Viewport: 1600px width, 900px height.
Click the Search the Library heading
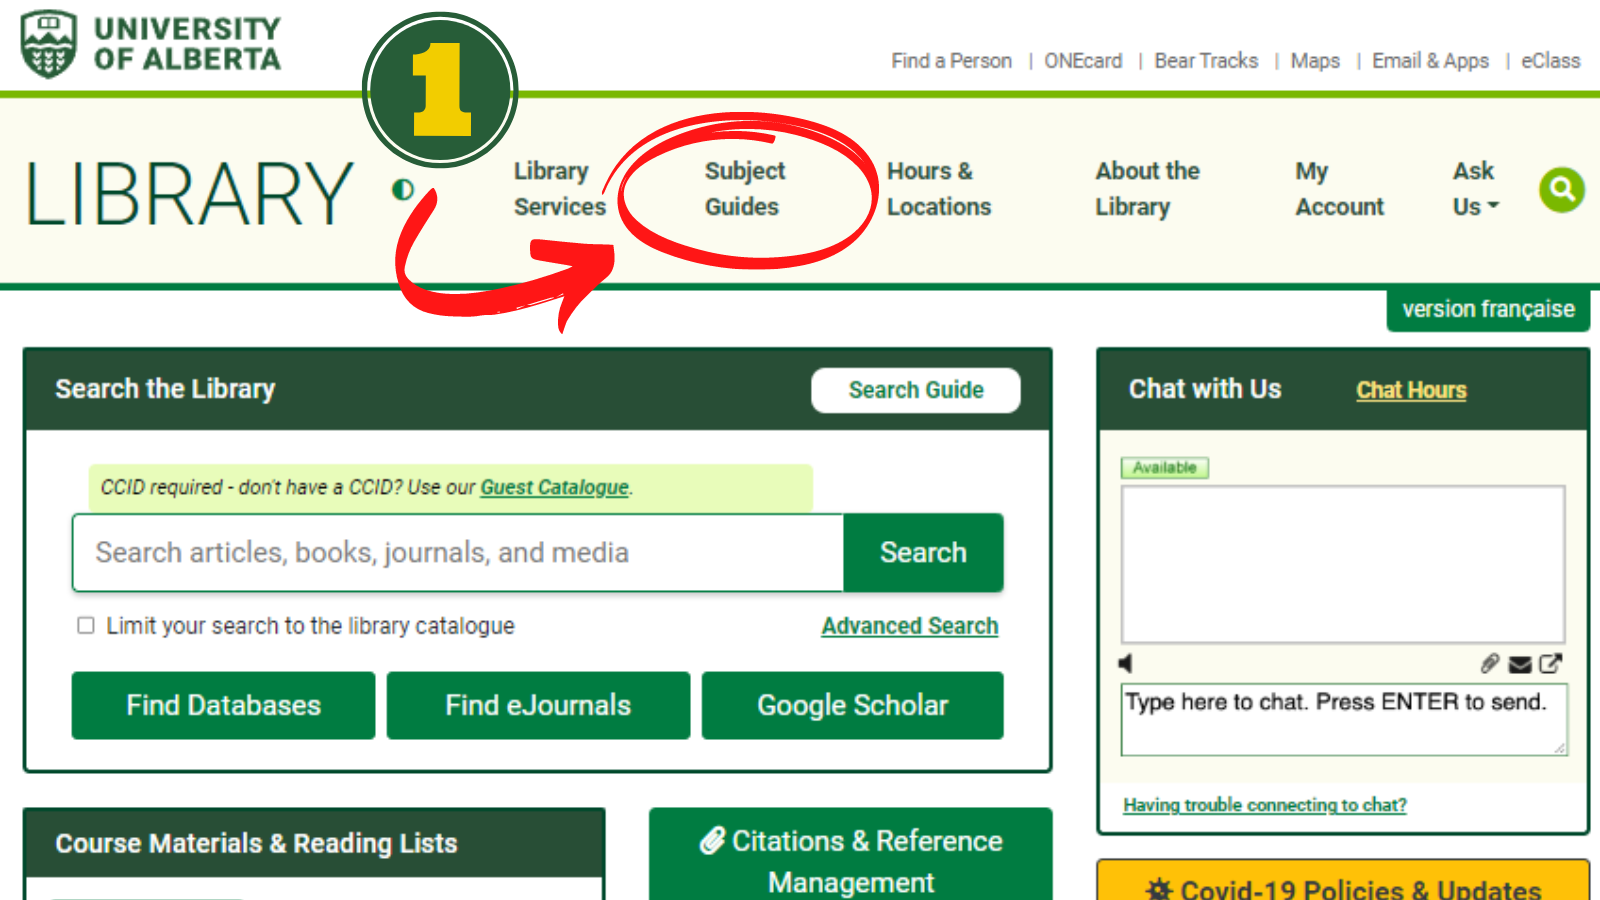click(x=165, y=389)
